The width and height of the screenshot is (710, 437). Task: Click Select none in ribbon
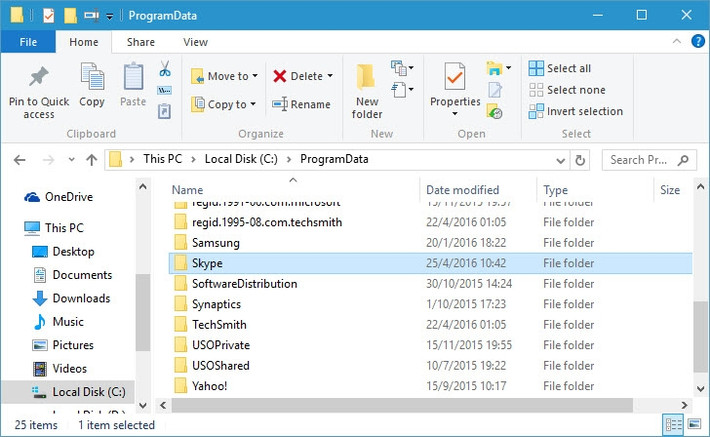click(x=567, y=90)
